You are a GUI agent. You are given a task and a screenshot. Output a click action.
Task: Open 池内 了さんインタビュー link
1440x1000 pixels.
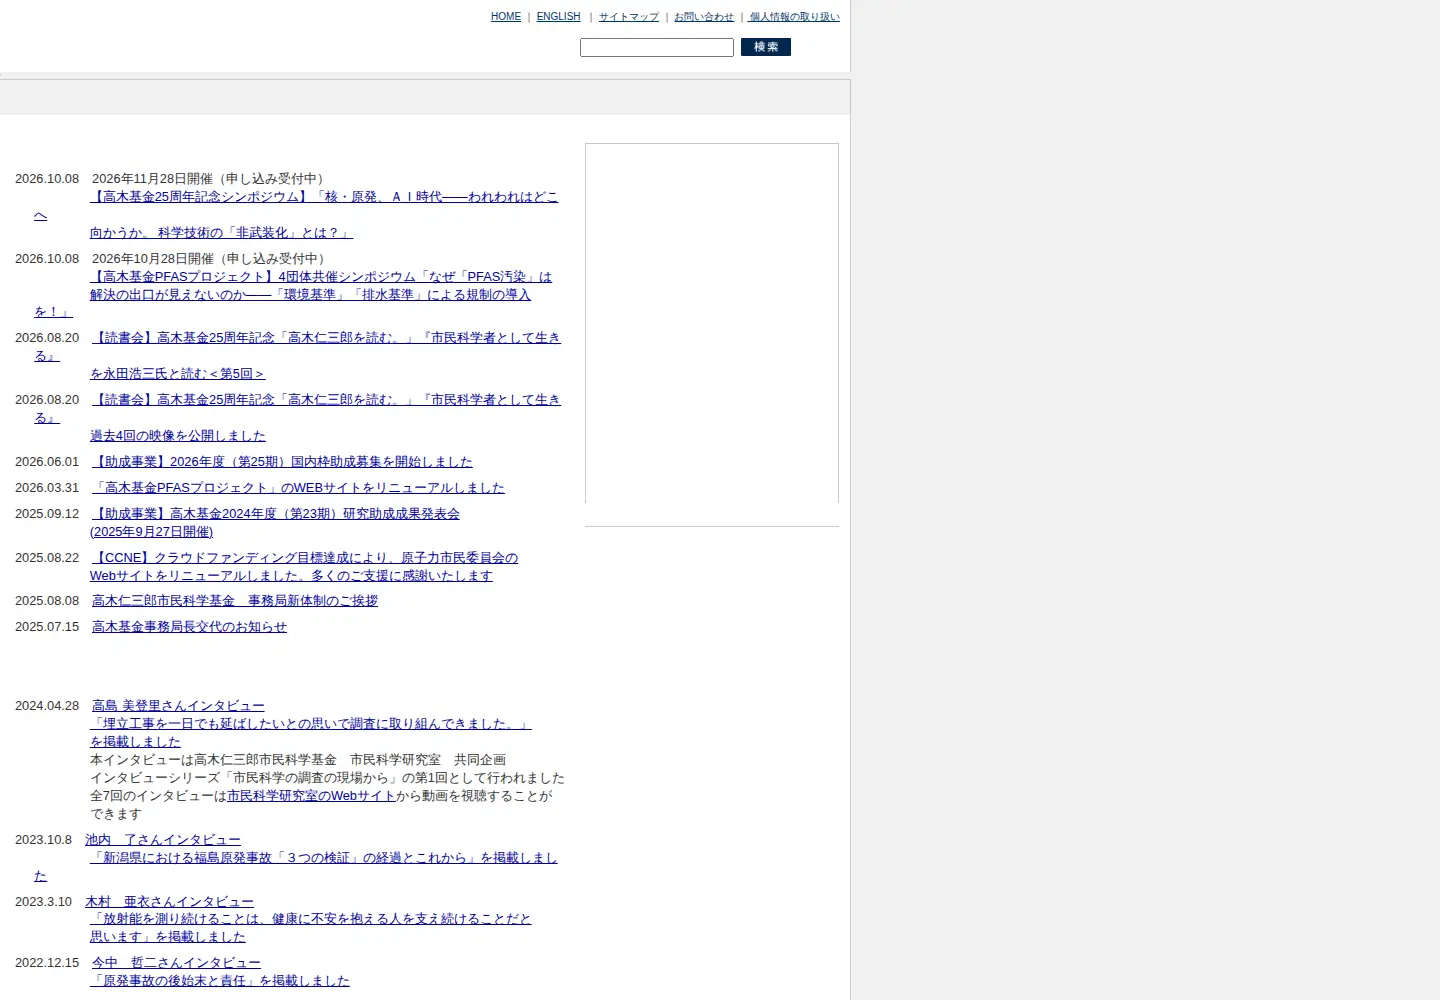(163, 840)
